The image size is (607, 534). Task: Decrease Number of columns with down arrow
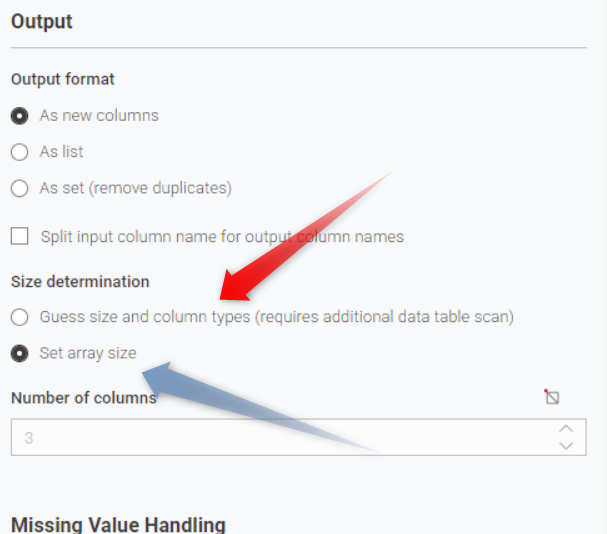click(x=566, y=445)
